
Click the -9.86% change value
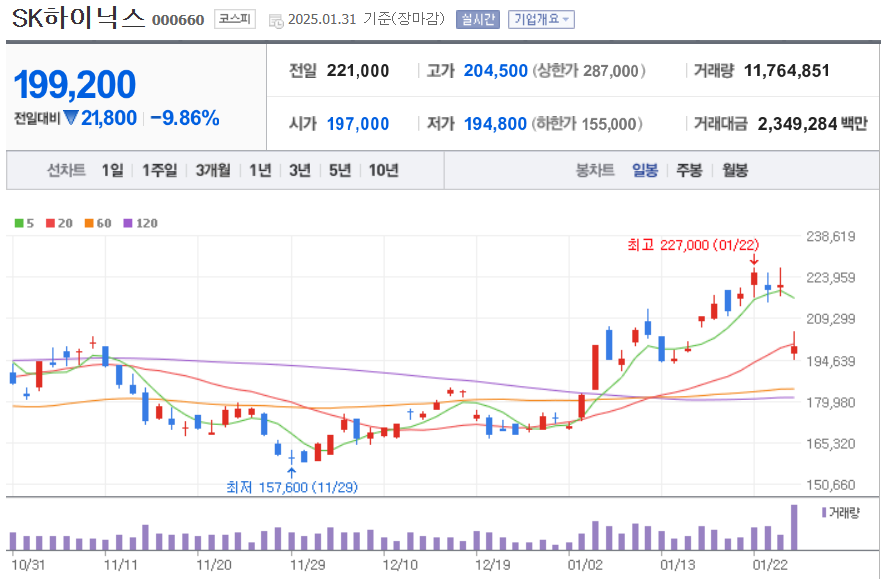click(x=185, y=118)
